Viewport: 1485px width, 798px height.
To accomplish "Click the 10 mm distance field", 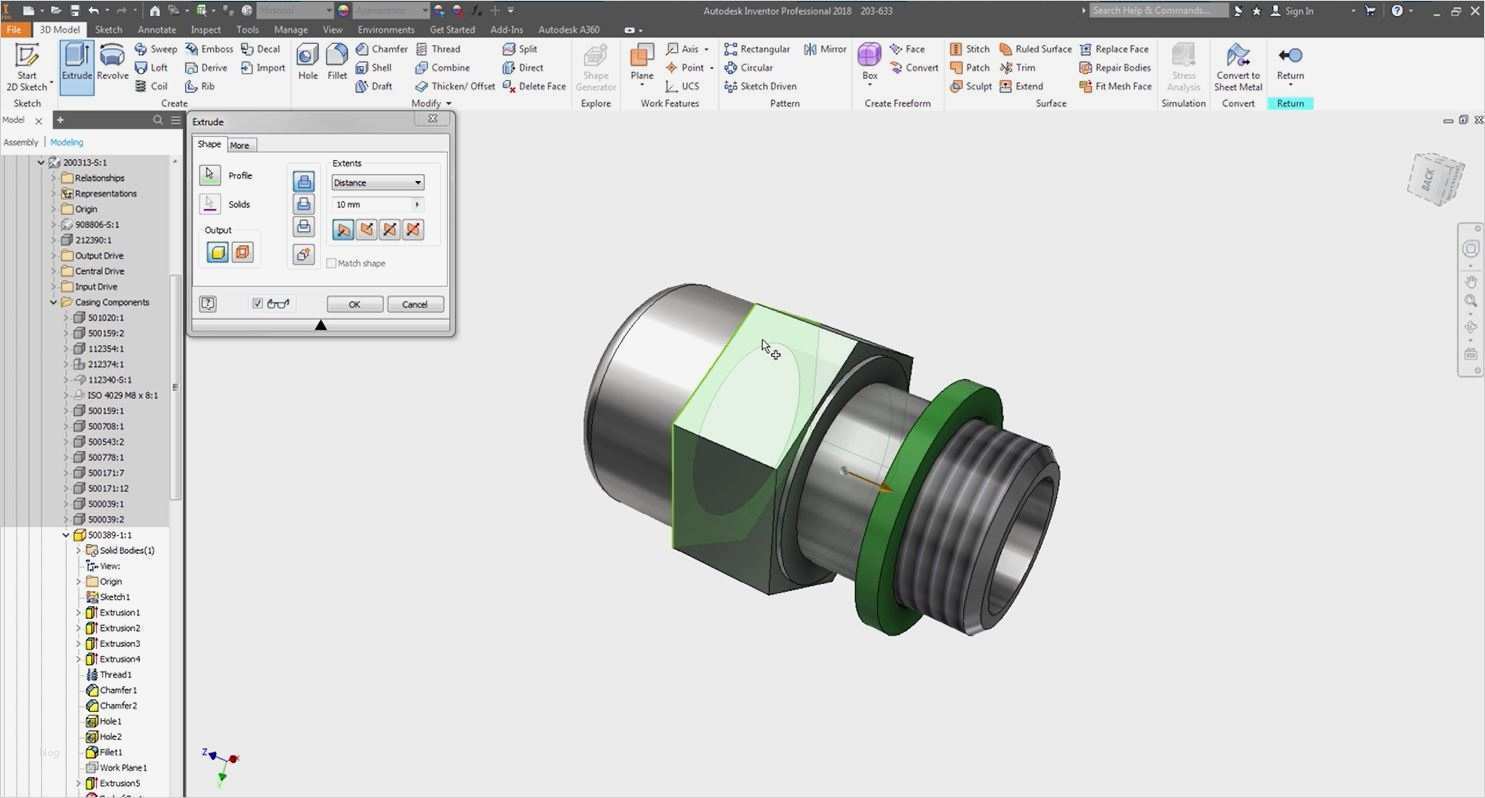I will pos(370,205).
